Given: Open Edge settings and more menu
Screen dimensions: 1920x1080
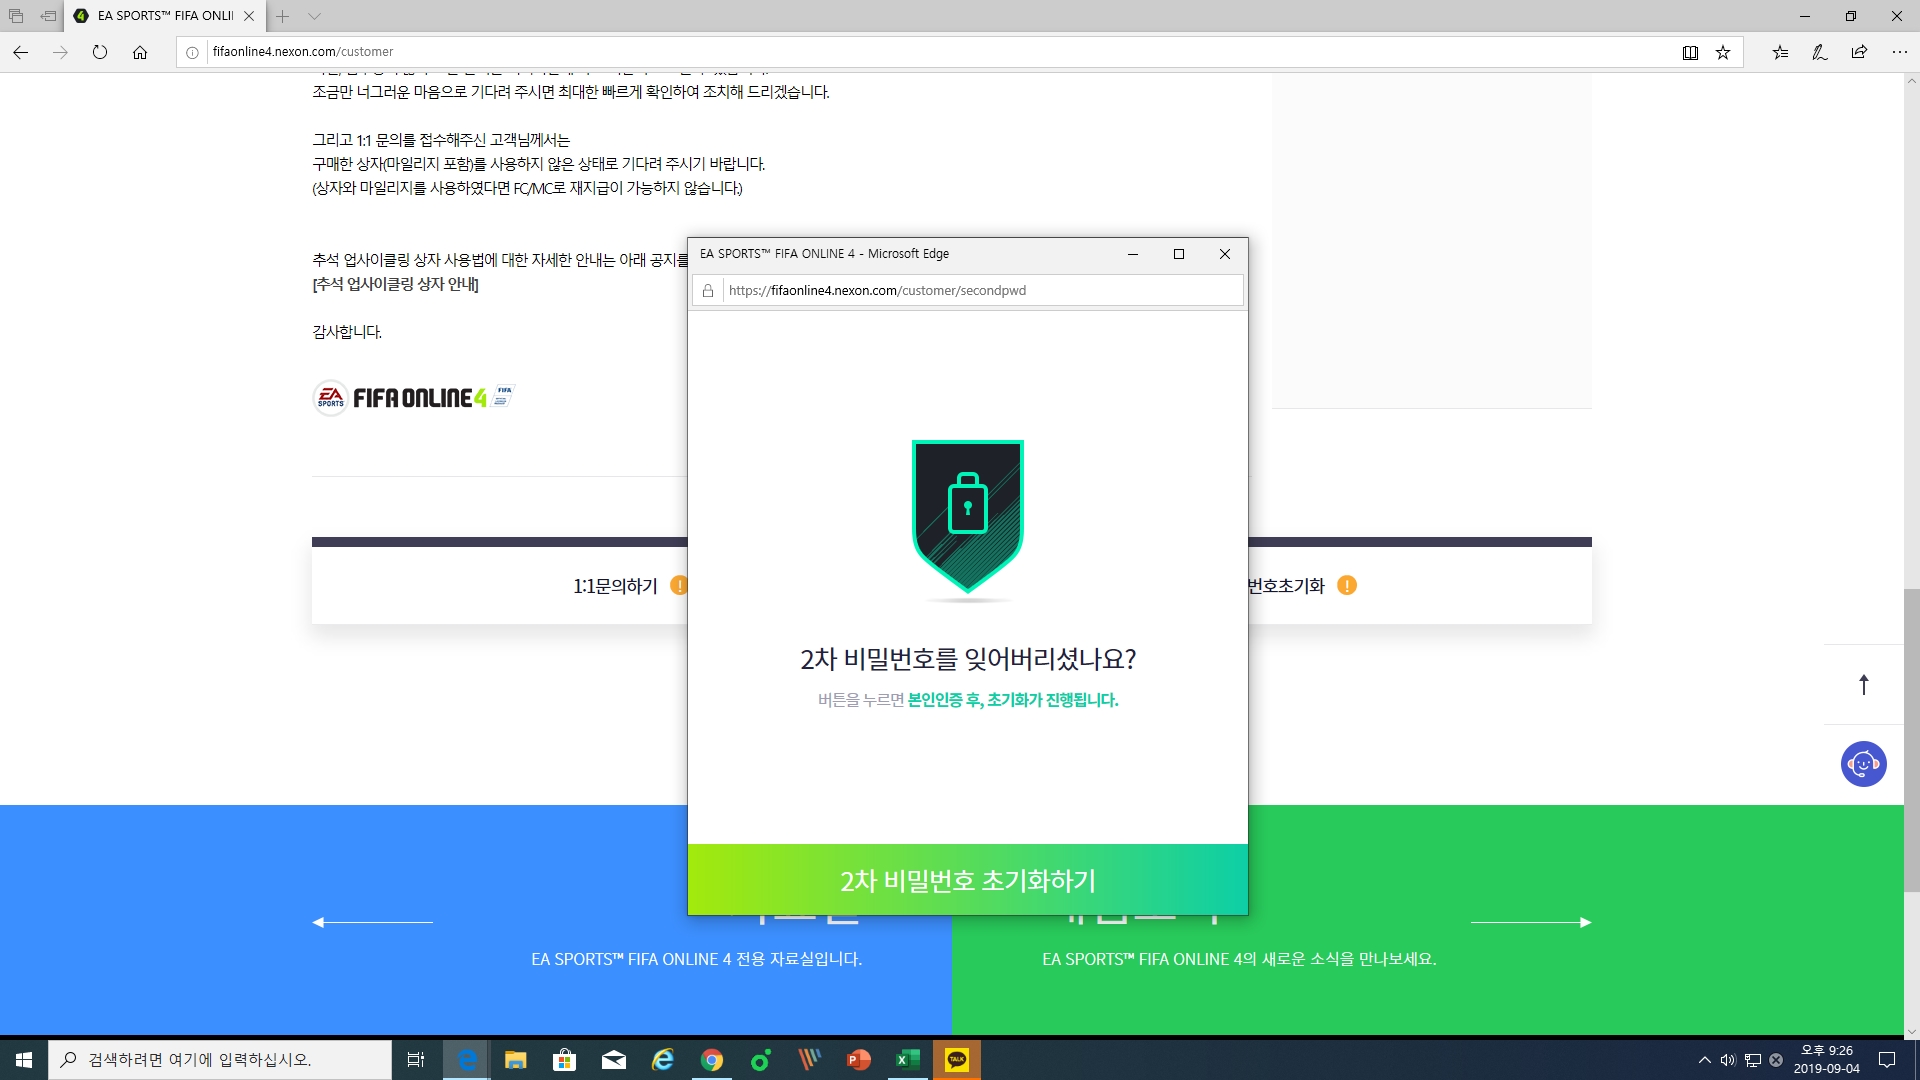Looking at the screenshot, I should pos(1899,52).
